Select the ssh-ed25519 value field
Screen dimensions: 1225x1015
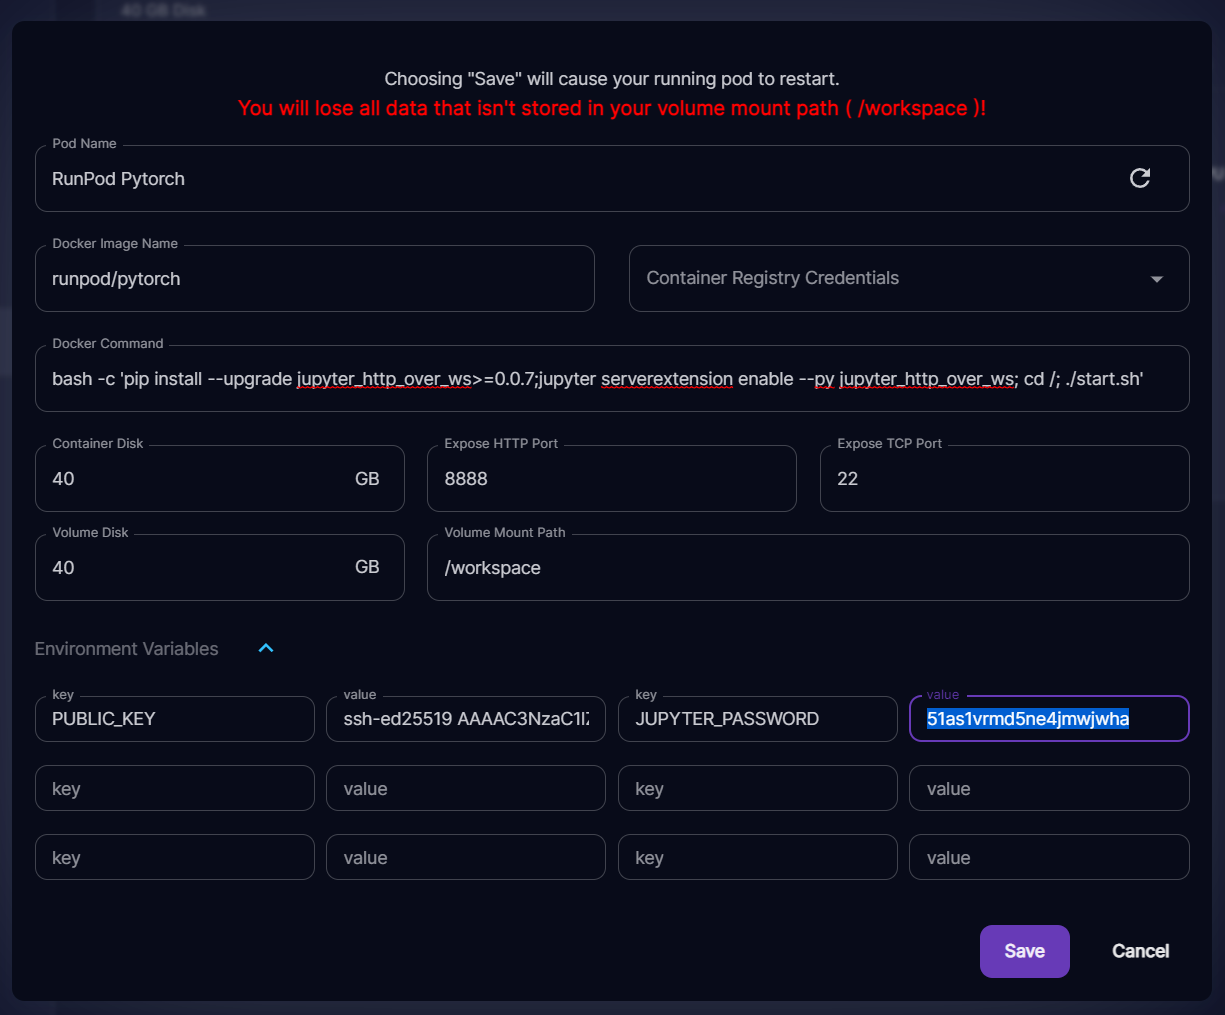click(466, 719)
